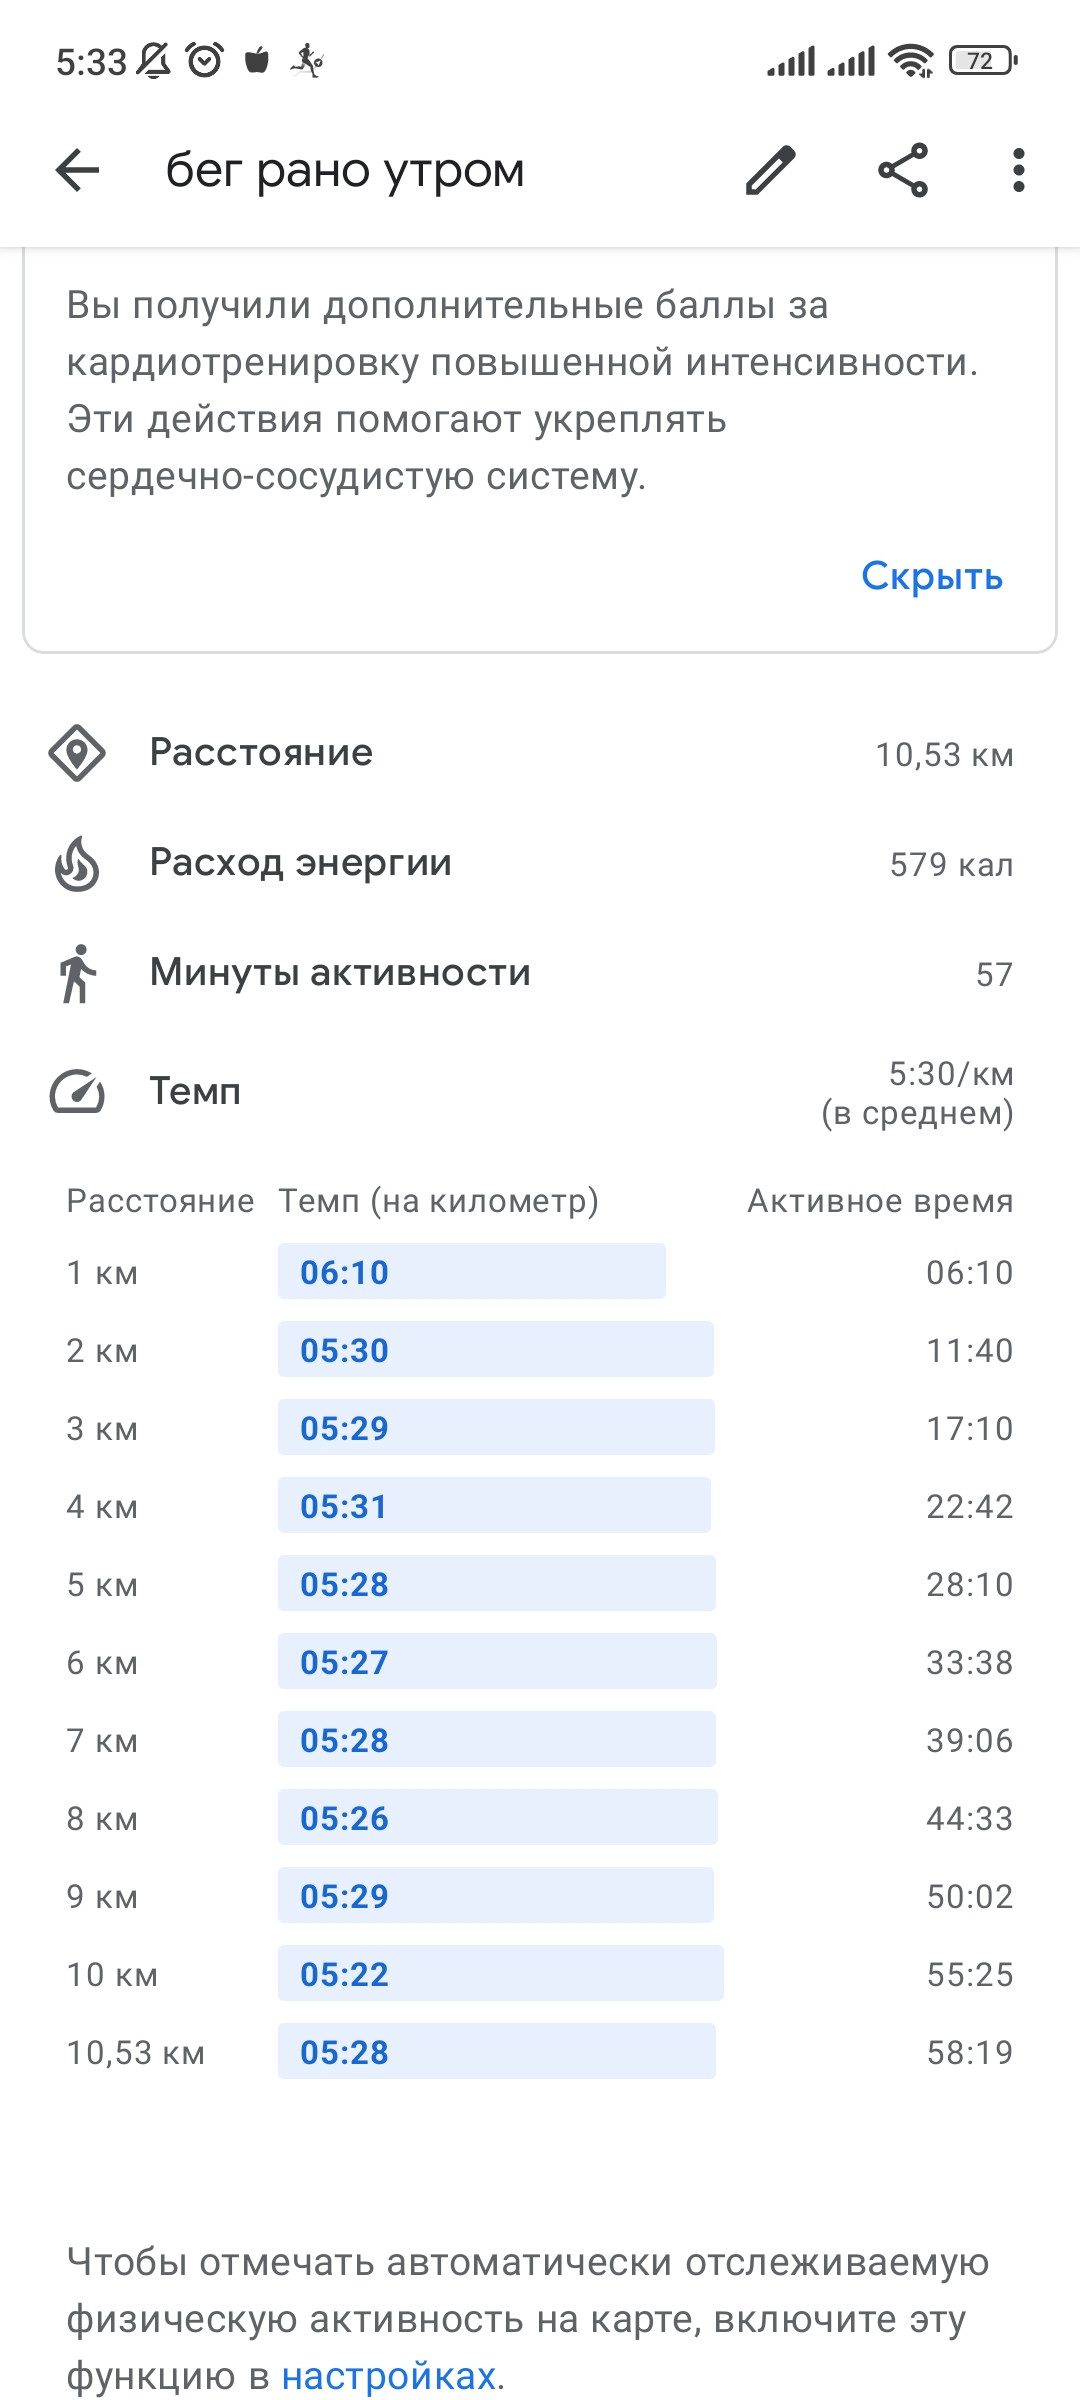
Task: Tap the 6 км split row 05:27
Action: coord(540,1661)
